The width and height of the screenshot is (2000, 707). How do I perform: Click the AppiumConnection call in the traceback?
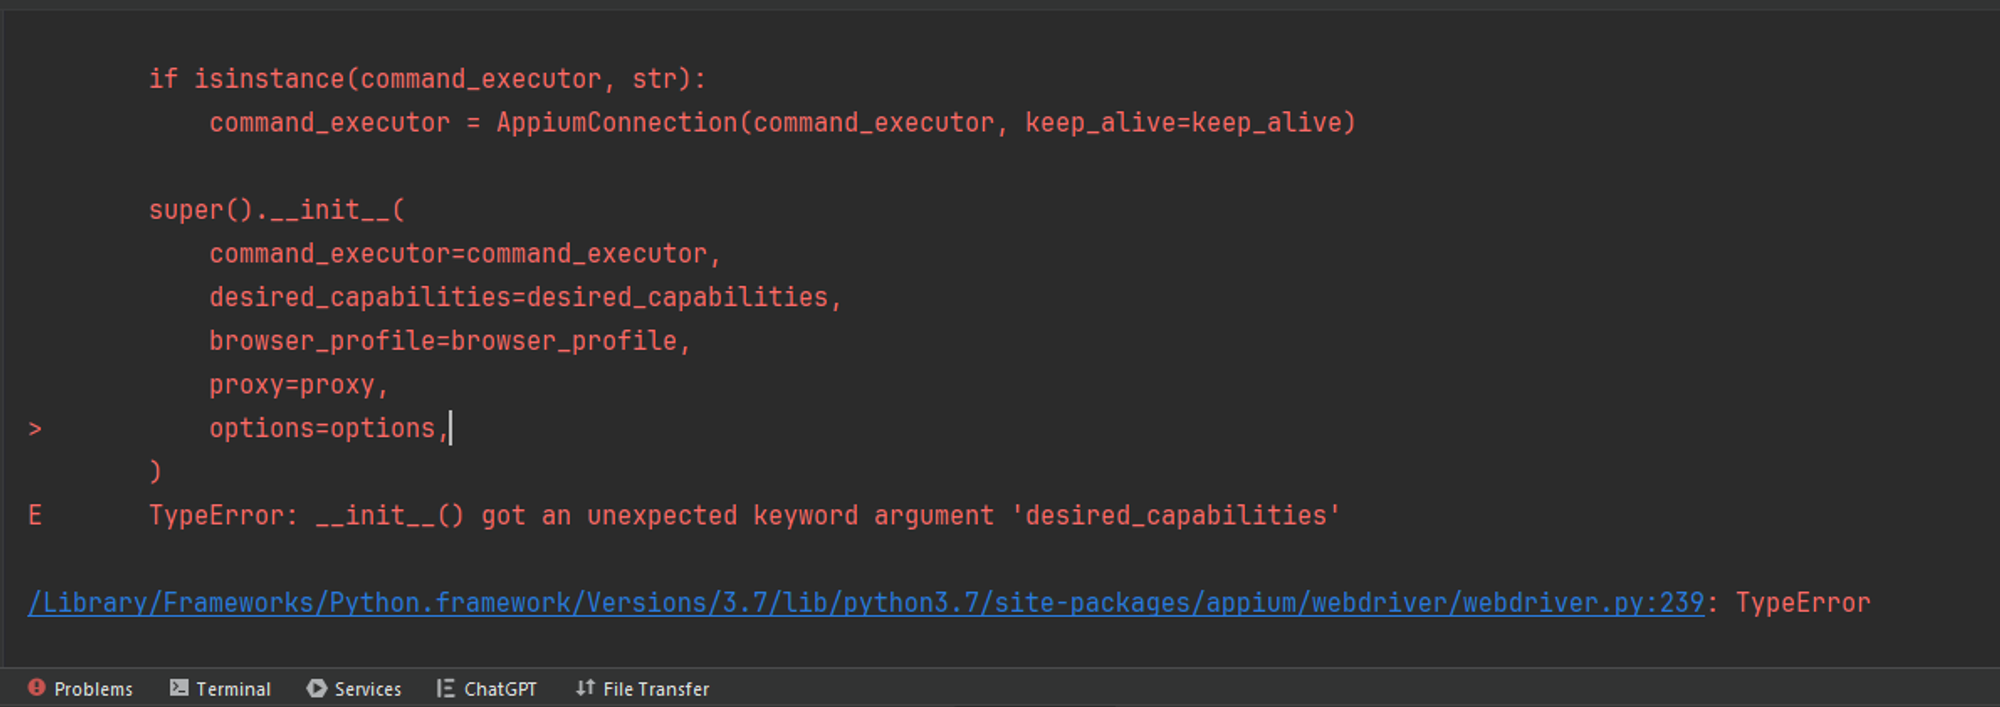[616, 123]
